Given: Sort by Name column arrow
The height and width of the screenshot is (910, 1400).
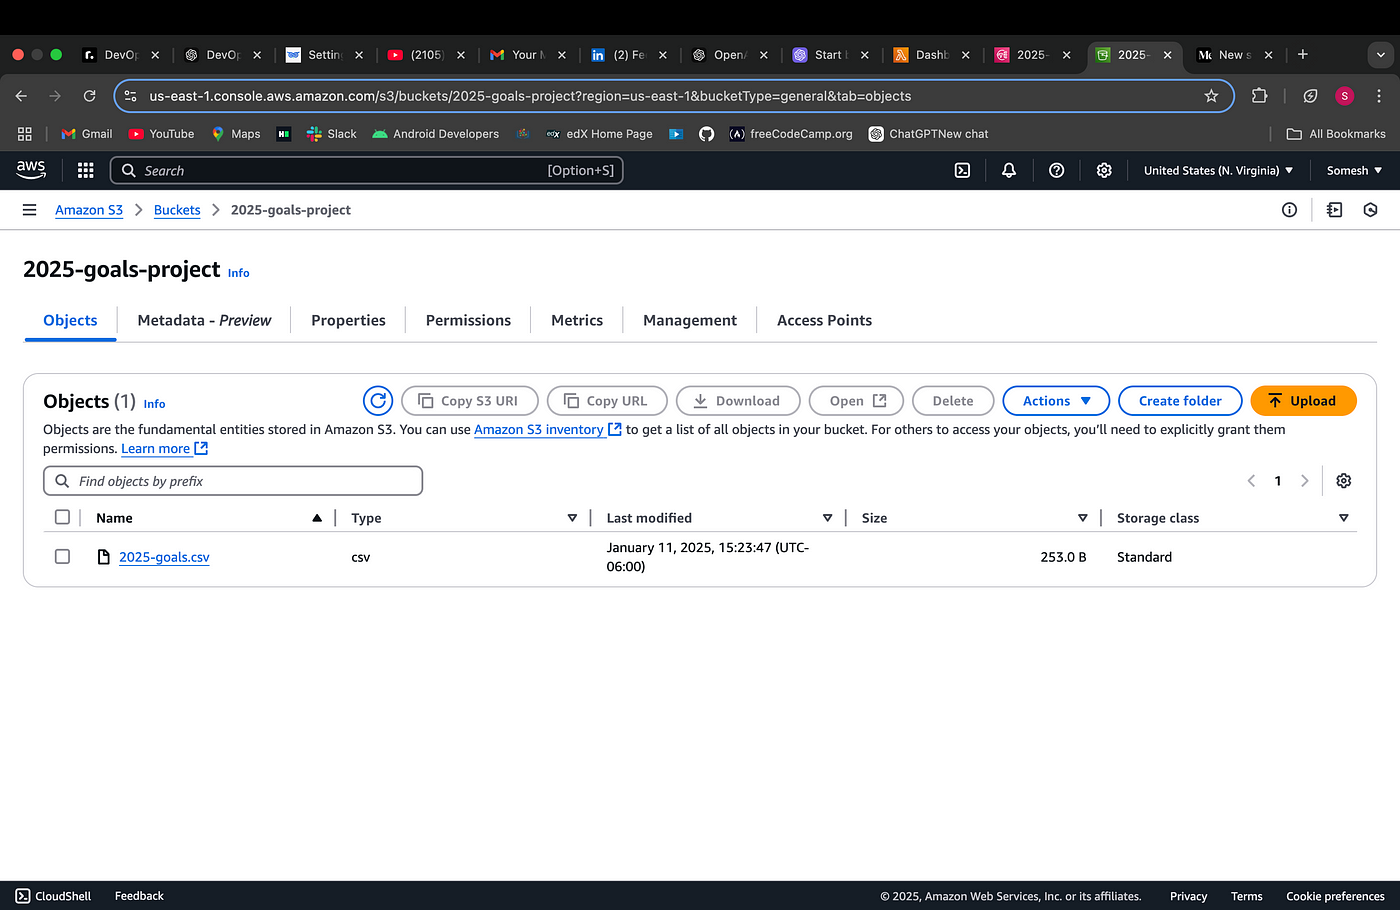Looking at the screenshot, I should pos(317,518).
